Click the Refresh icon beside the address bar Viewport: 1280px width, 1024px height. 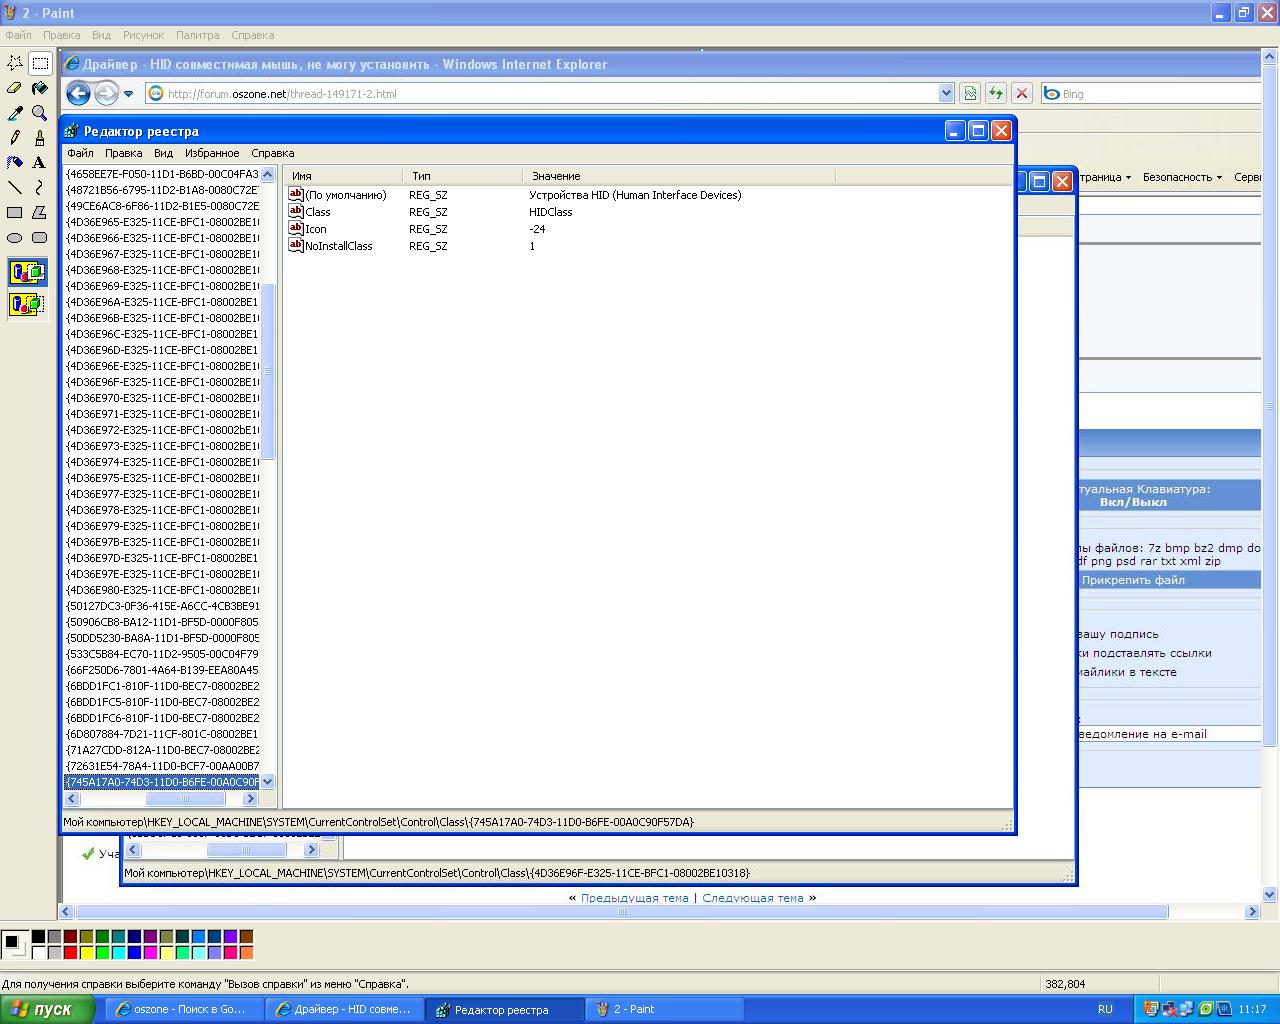coord(996,94)
